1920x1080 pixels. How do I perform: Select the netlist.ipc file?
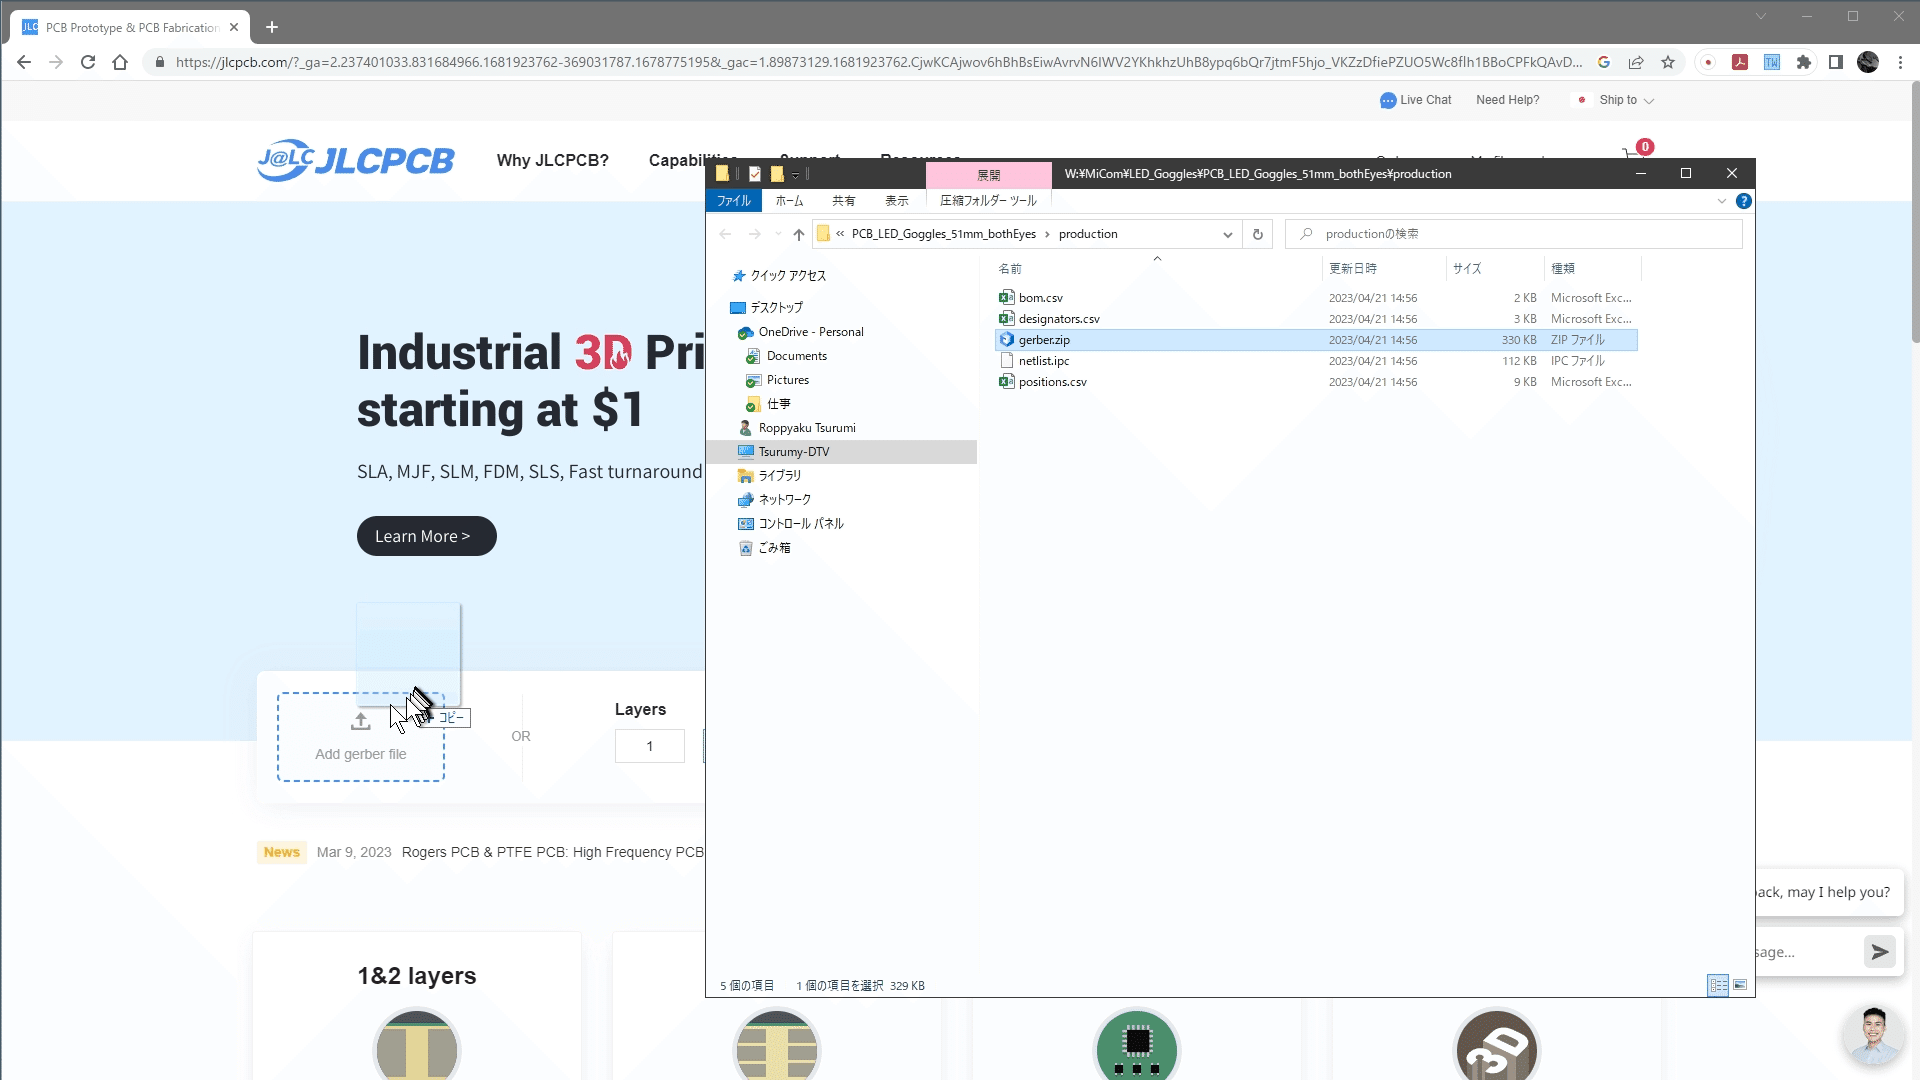click(x=1043, y=361)
